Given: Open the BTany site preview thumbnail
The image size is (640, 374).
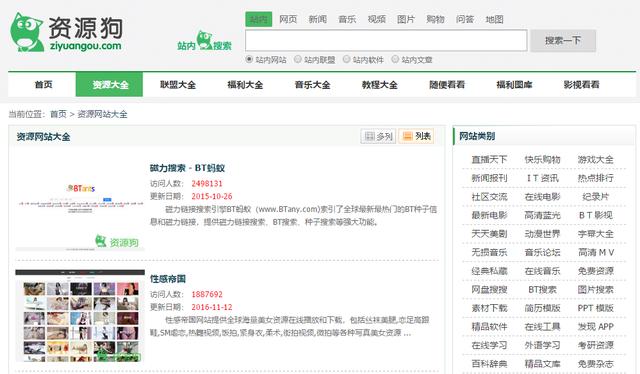Looking at the screenshot, I should [80, 204].
